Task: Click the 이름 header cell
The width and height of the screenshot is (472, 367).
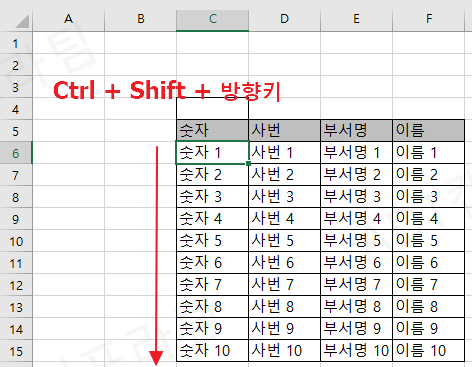Action: click(x=428, y=131)
